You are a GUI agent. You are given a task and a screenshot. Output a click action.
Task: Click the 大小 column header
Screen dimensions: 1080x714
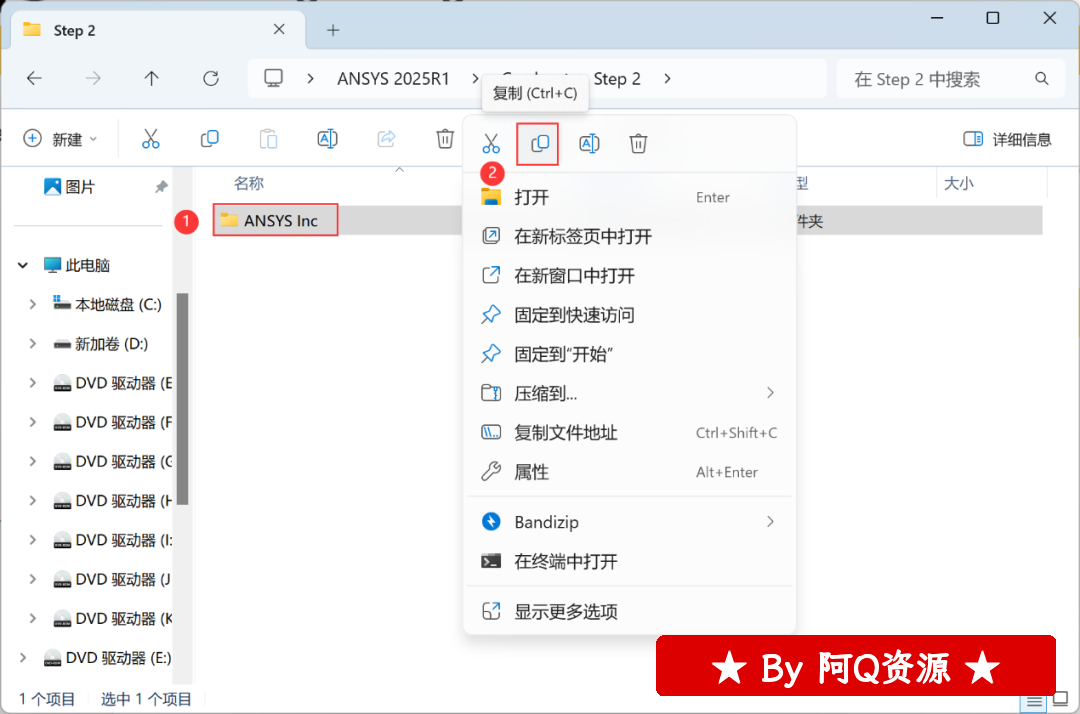(958, 183)
